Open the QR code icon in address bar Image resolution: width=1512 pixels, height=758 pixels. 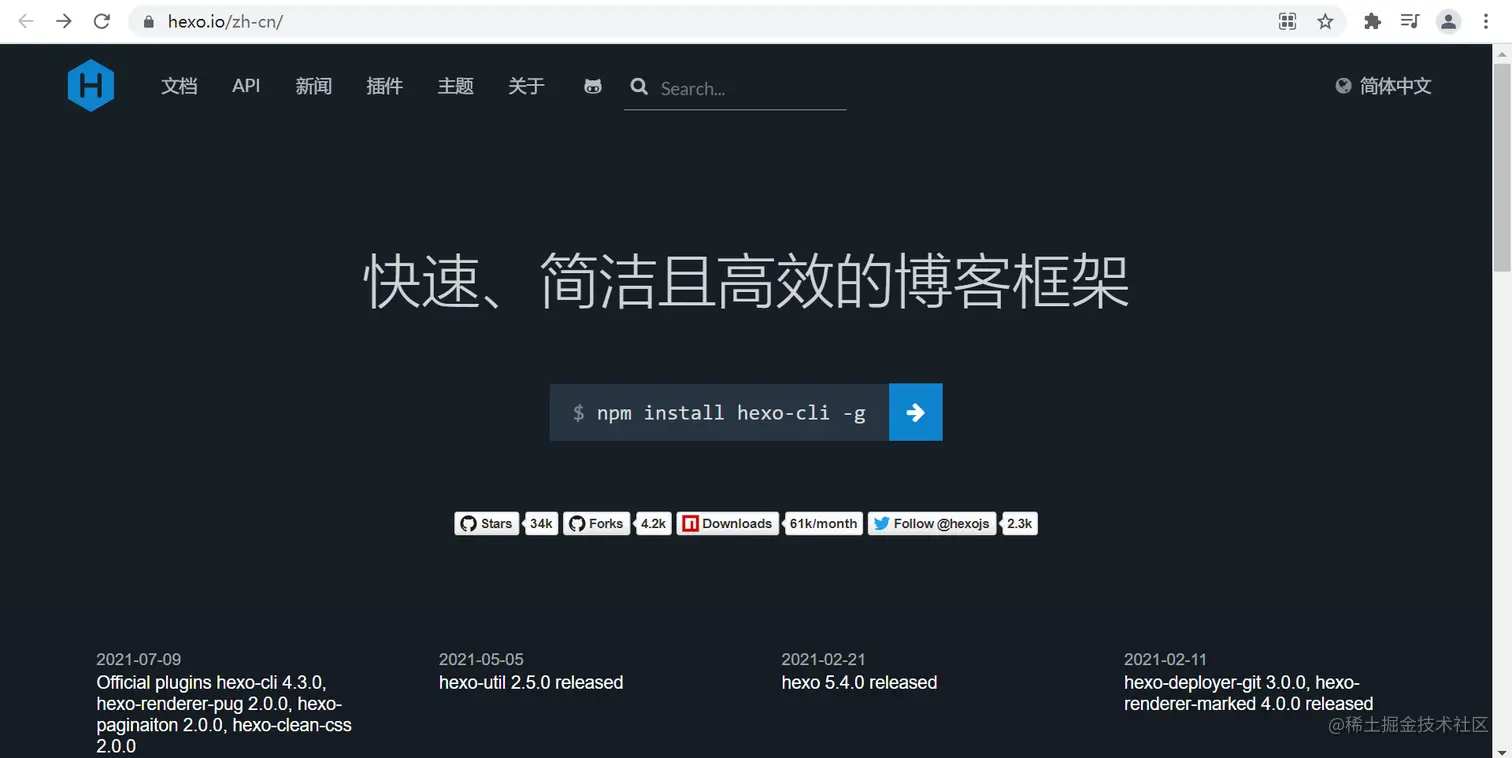tap(1288, 21)
